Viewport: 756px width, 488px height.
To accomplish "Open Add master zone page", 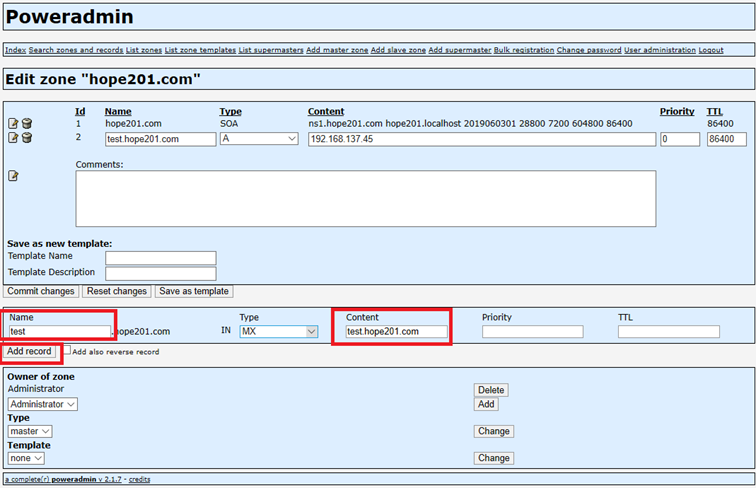I will click(337, 50).
